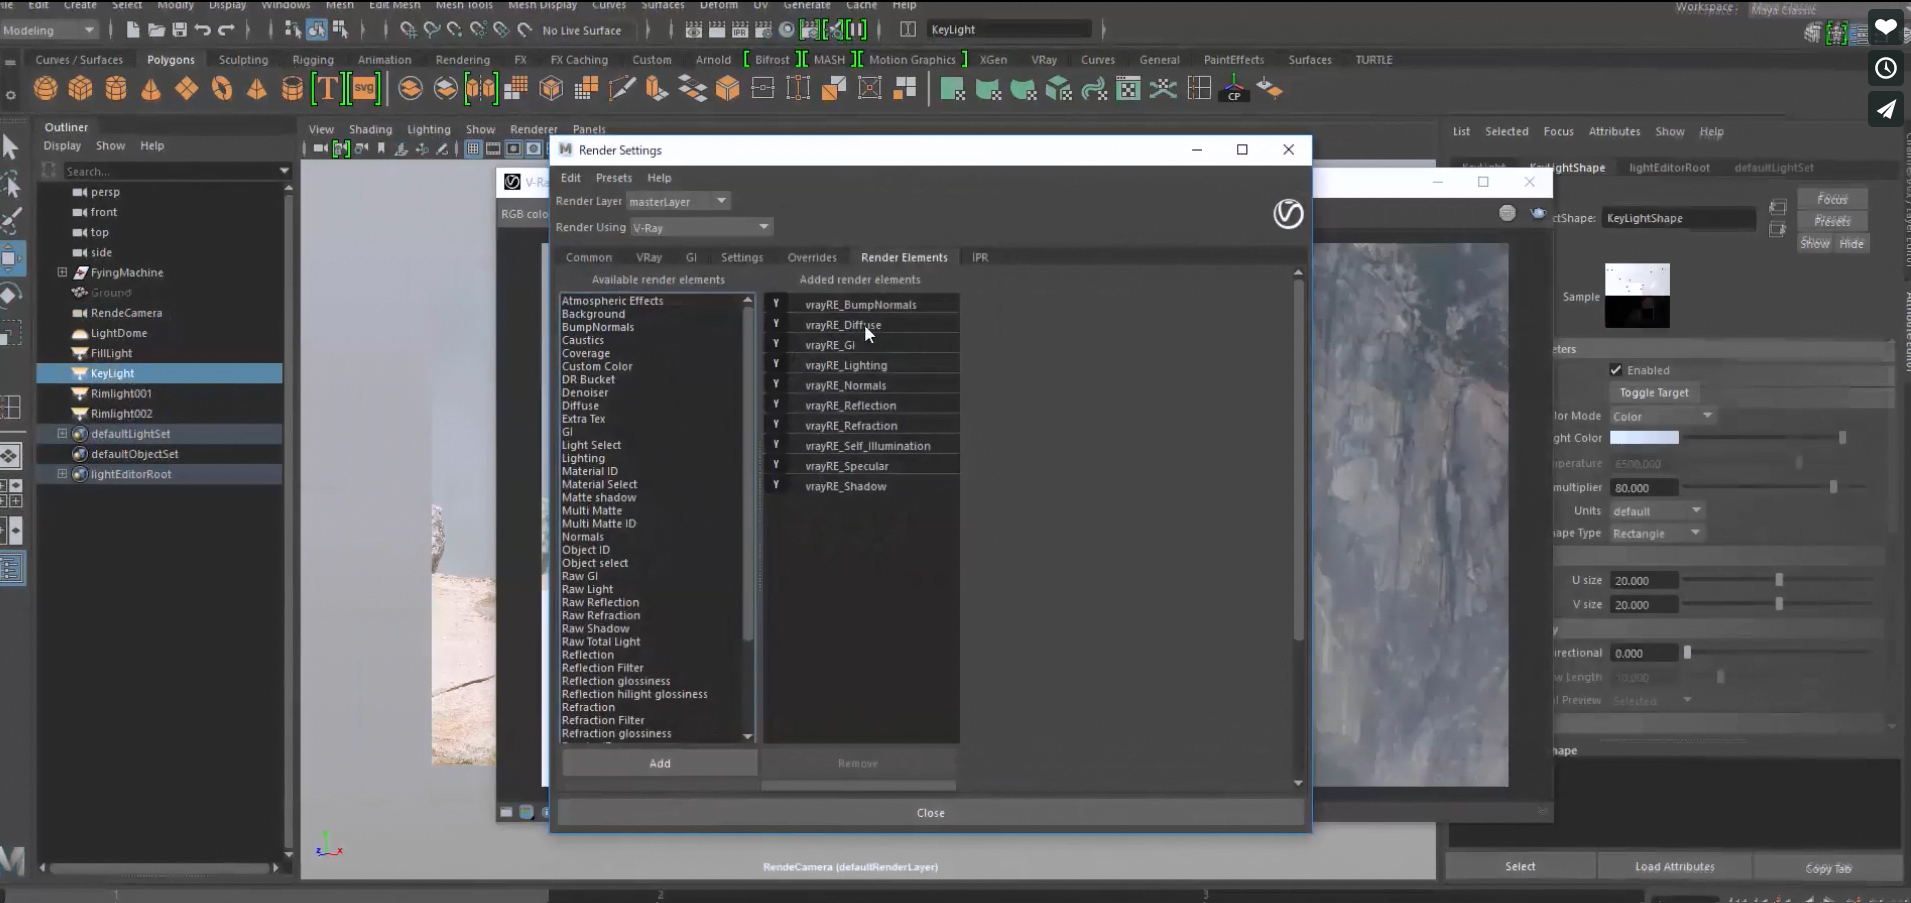Create a polygon torus from the shelf

click(222, 89)
